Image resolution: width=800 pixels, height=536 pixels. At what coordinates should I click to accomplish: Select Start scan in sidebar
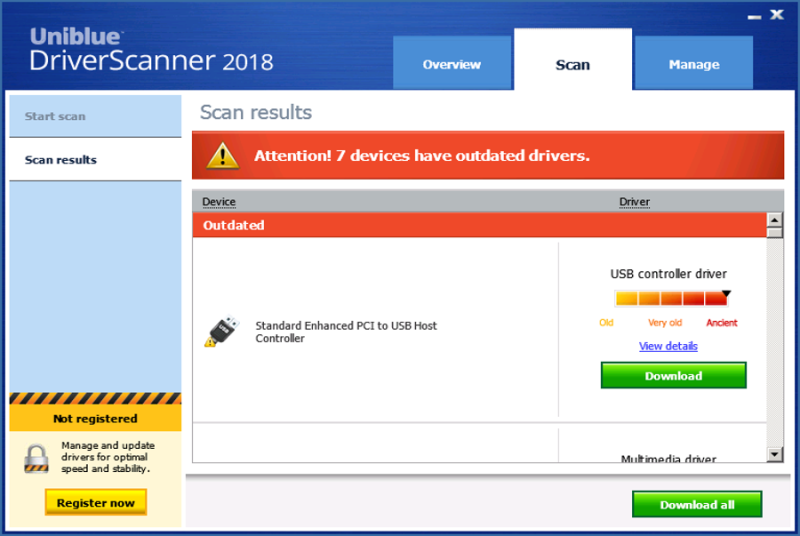(x=95, y=116)
